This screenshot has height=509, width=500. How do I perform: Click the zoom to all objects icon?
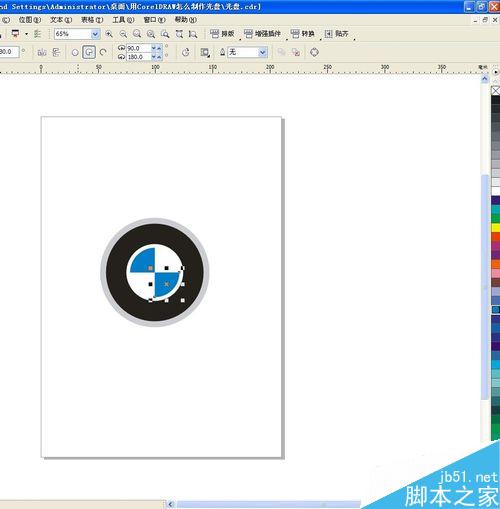[x=151, y=34]
